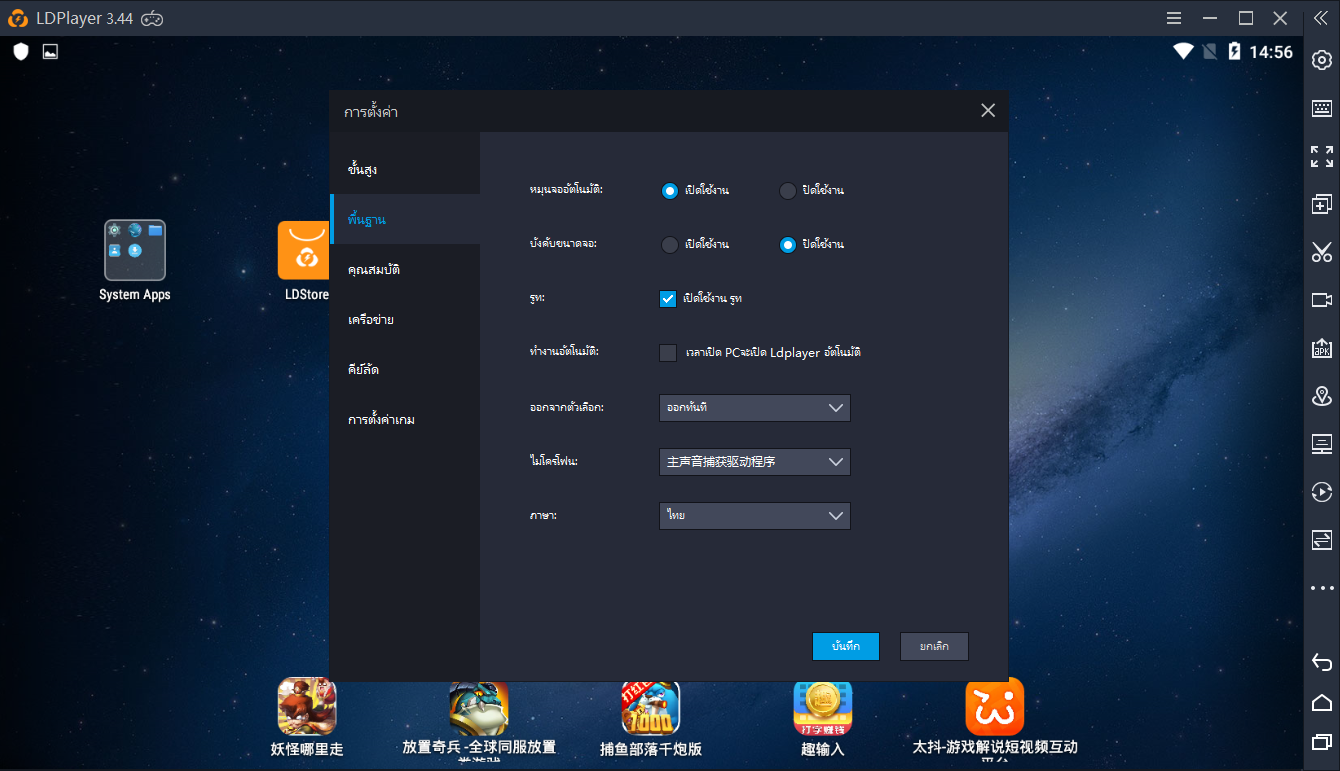This screenshot has width=1340, height=771.
Task: Expand the ไทย language dropdown
Action: pos(754,516)
